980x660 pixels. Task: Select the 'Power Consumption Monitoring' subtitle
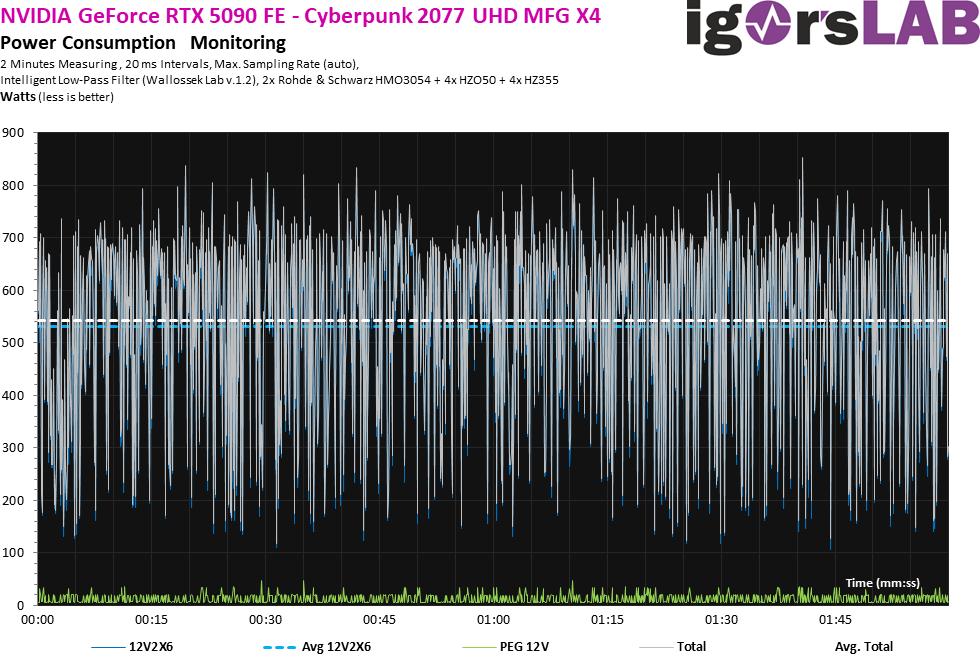[x=143, y=42]
